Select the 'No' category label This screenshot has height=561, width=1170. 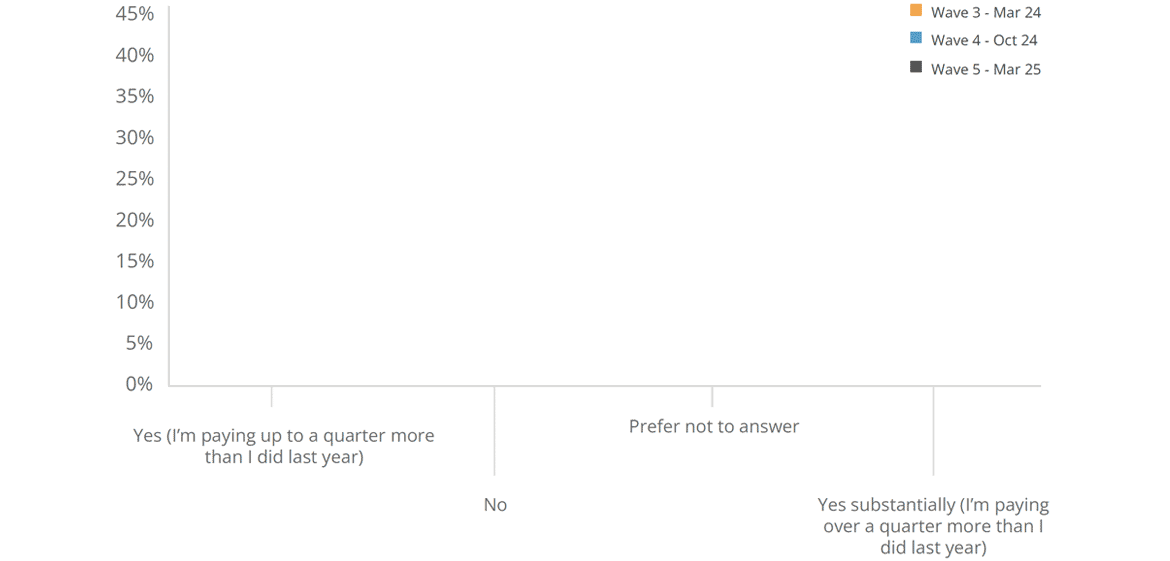pos(495,505)
